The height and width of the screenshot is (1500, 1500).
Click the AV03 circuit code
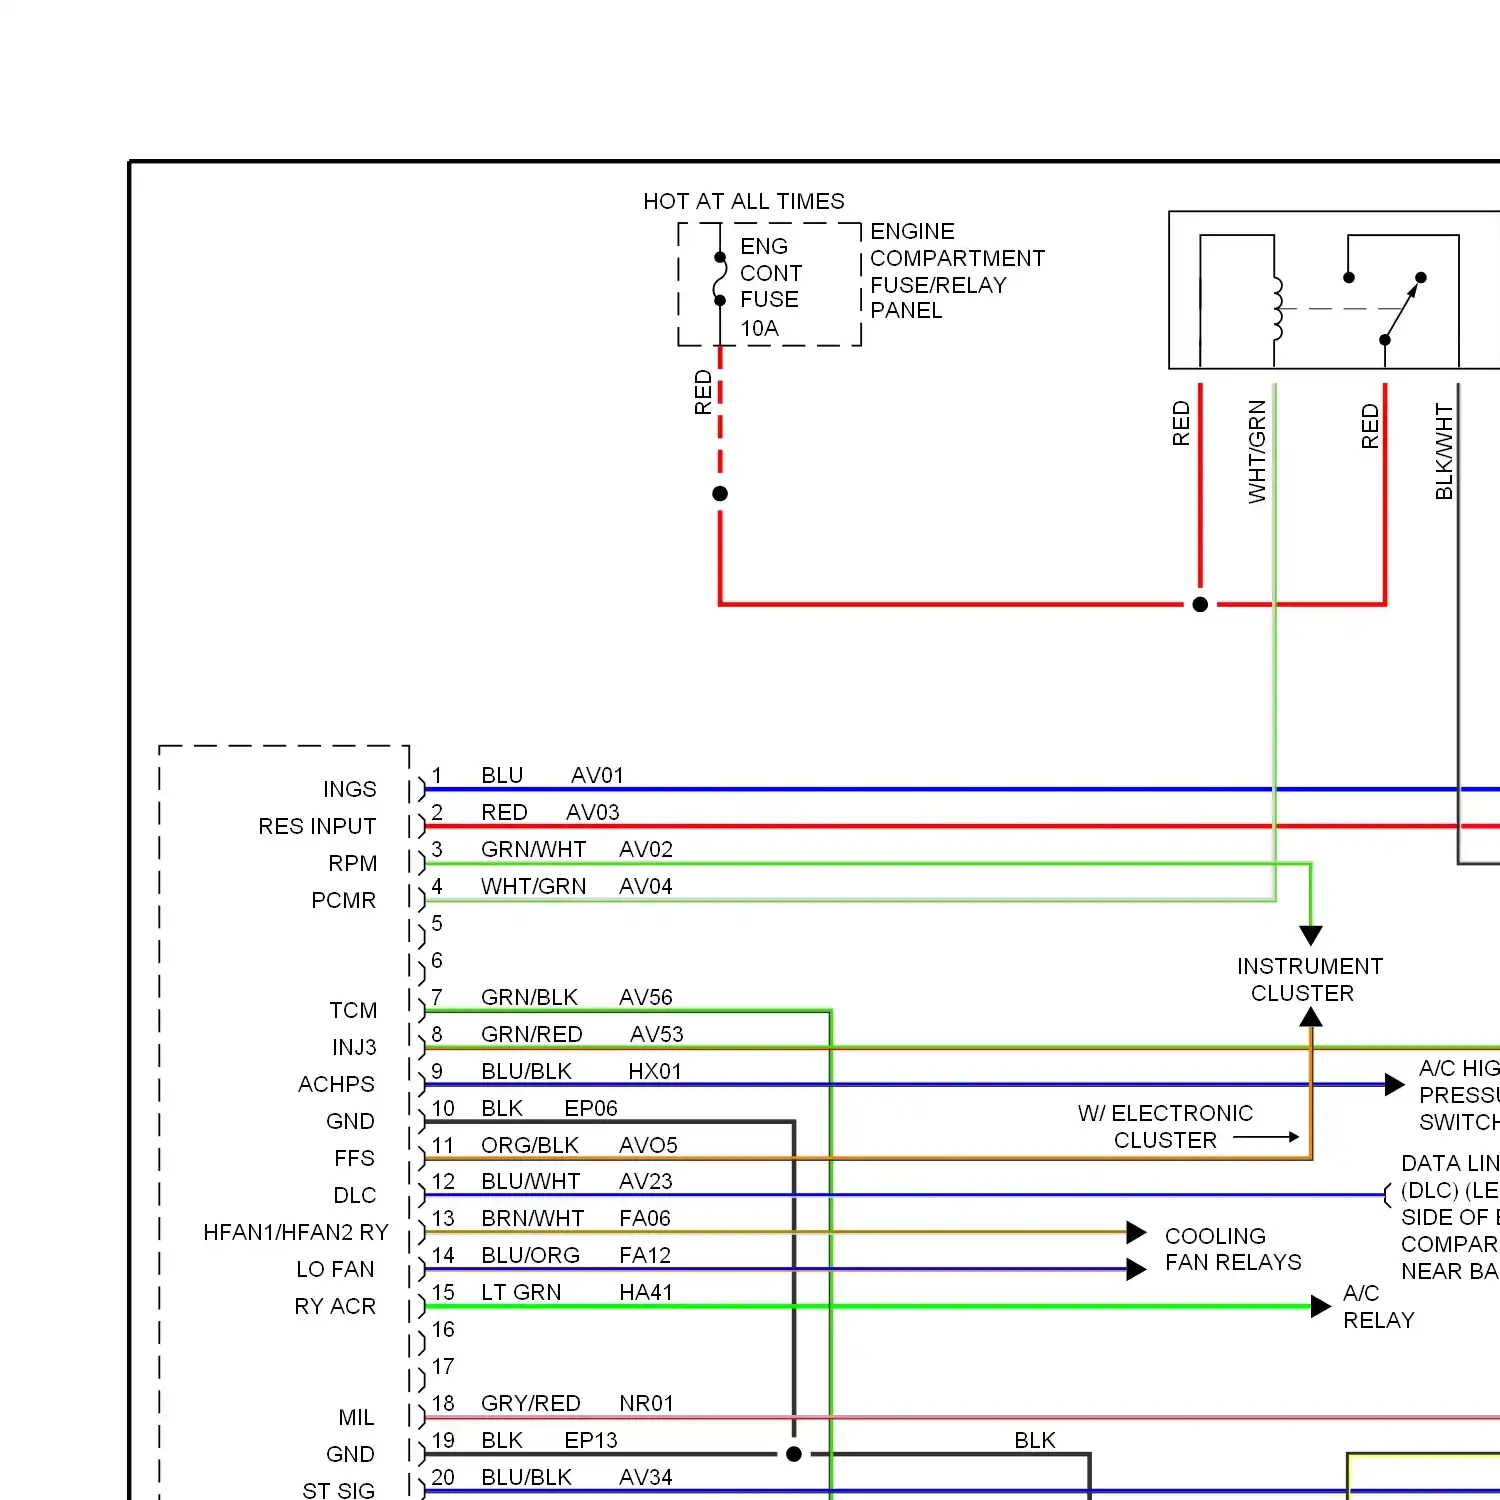click(593, 812)
